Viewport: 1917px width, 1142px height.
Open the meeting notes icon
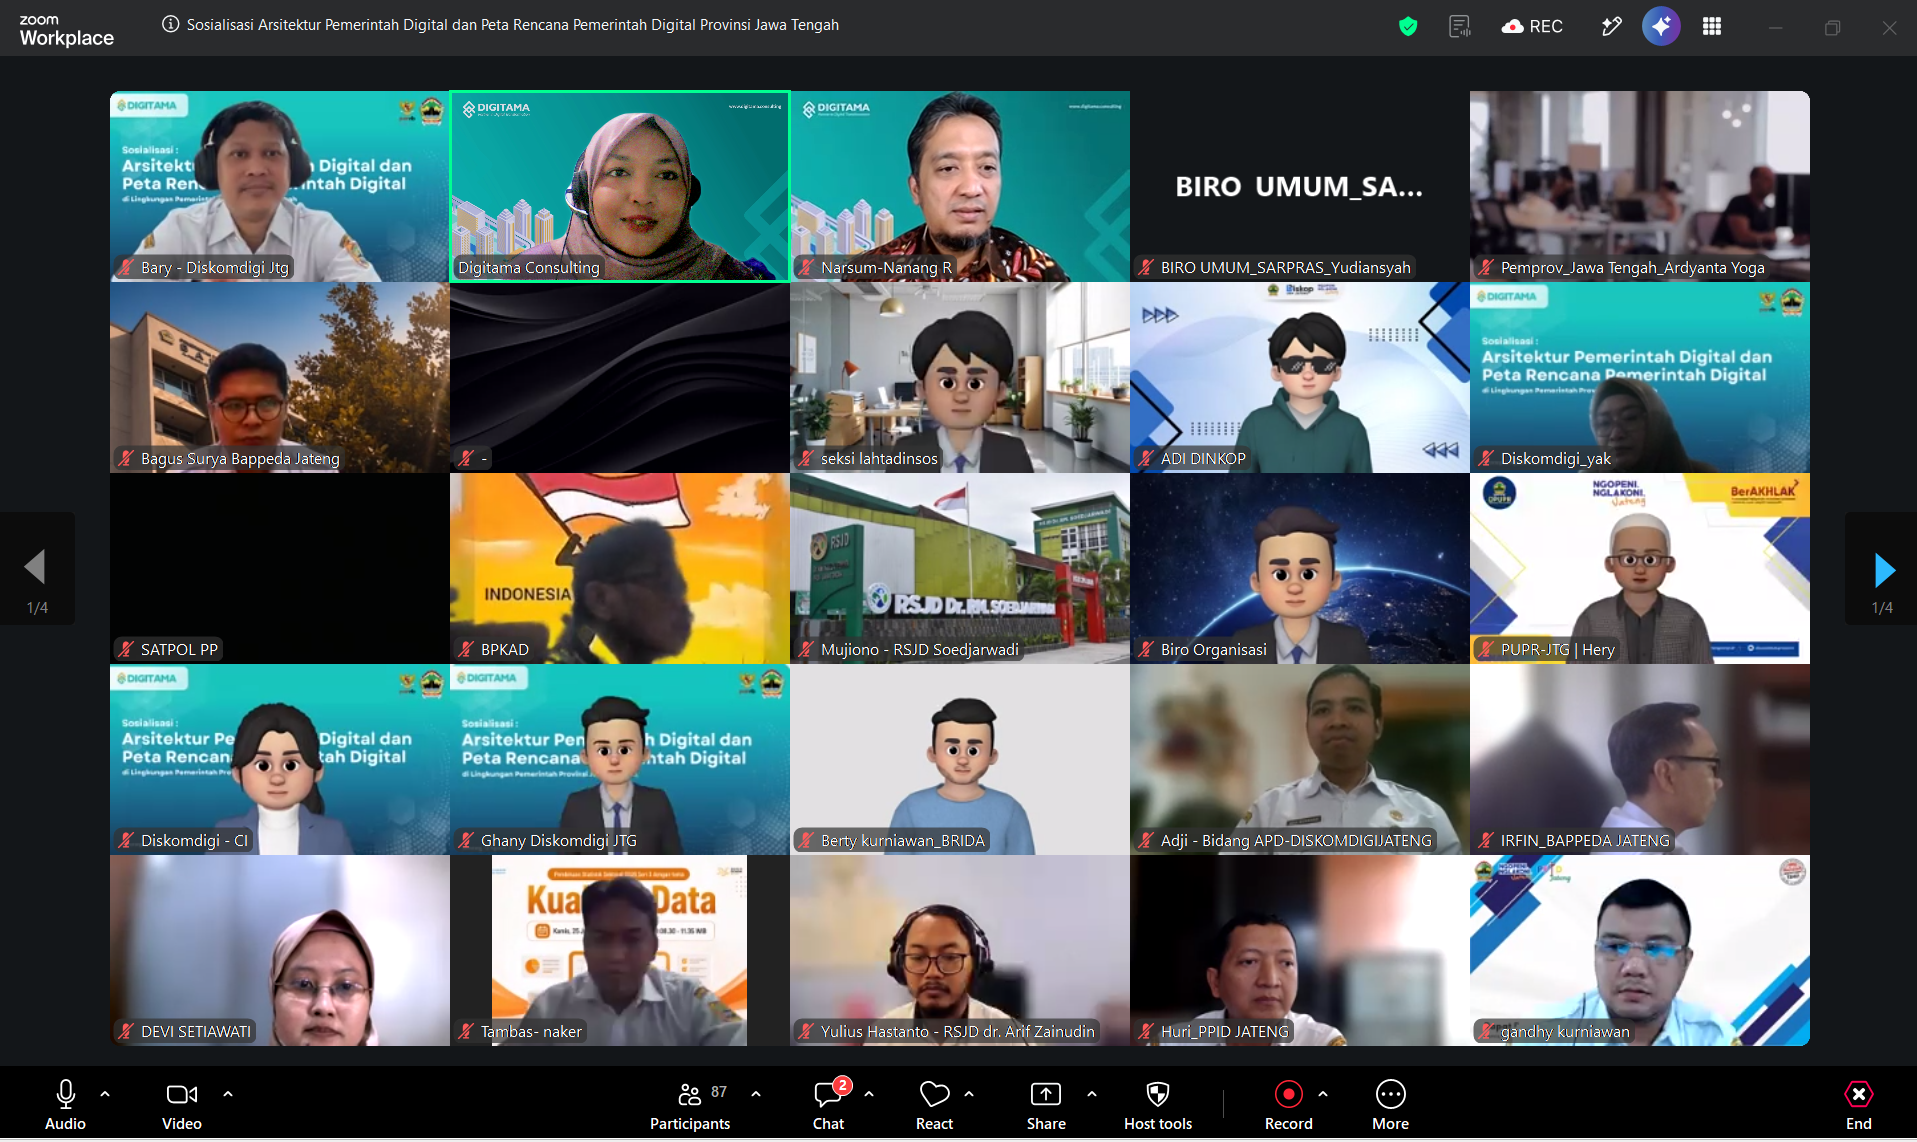[1460, 27]
